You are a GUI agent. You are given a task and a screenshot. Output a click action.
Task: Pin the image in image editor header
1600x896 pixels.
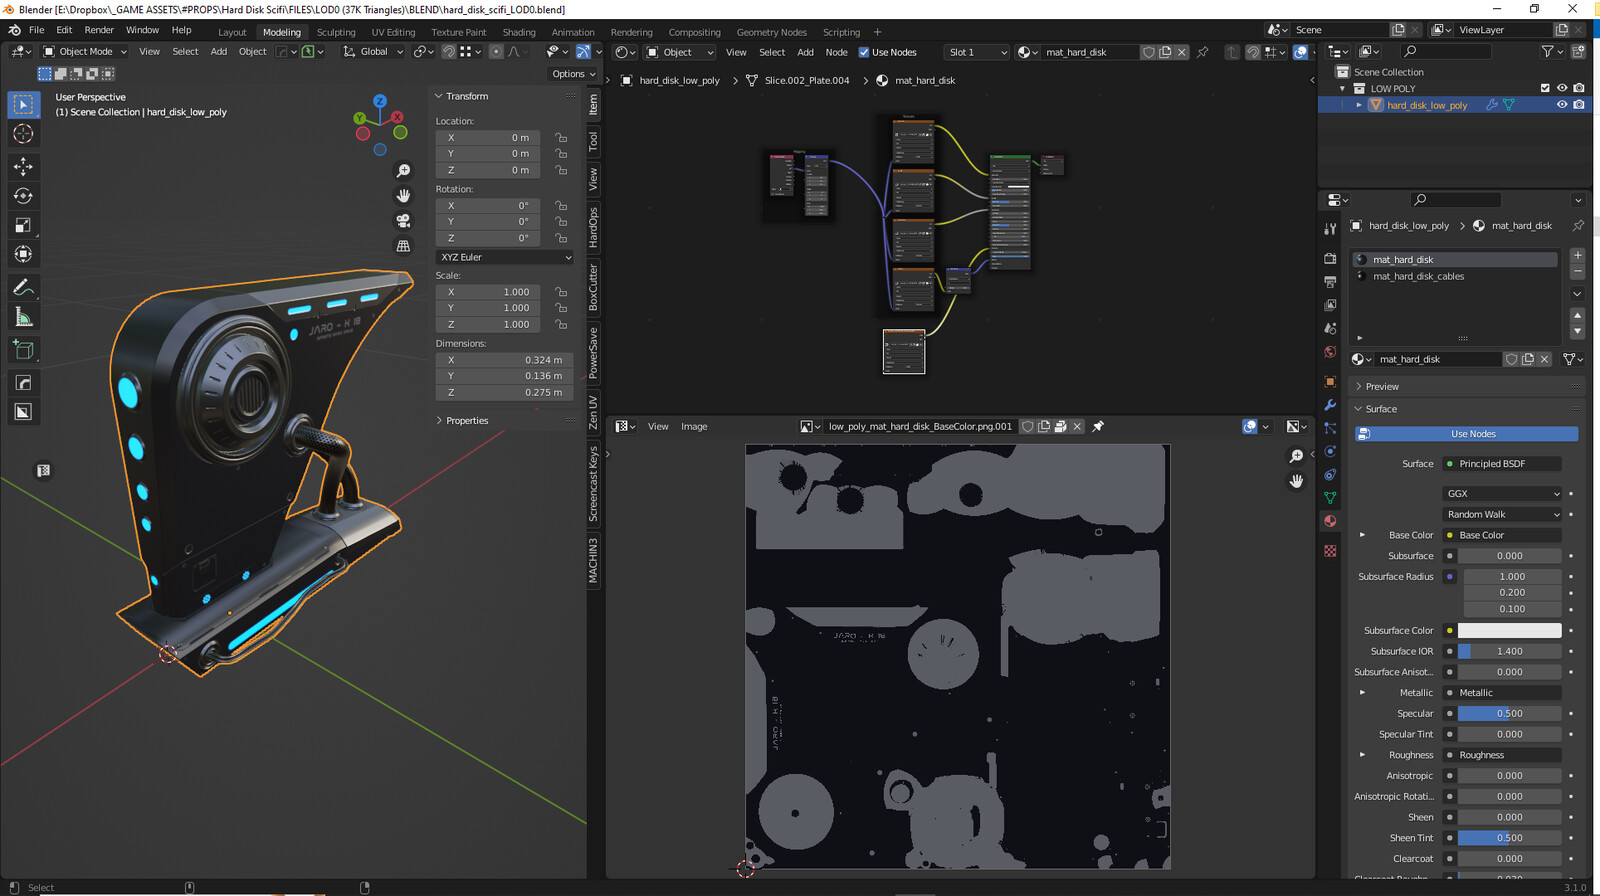[x=1098, y=426]
